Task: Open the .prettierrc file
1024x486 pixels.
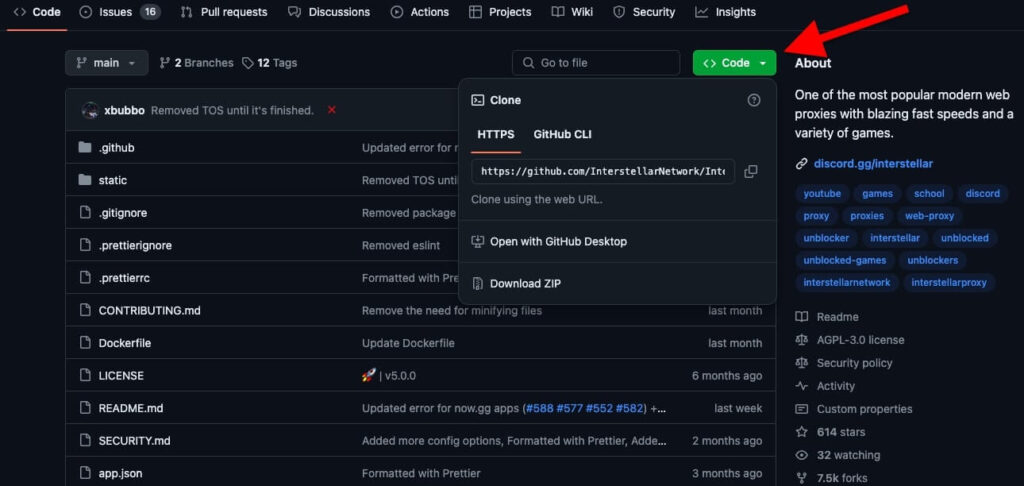Action: point(124,278)
